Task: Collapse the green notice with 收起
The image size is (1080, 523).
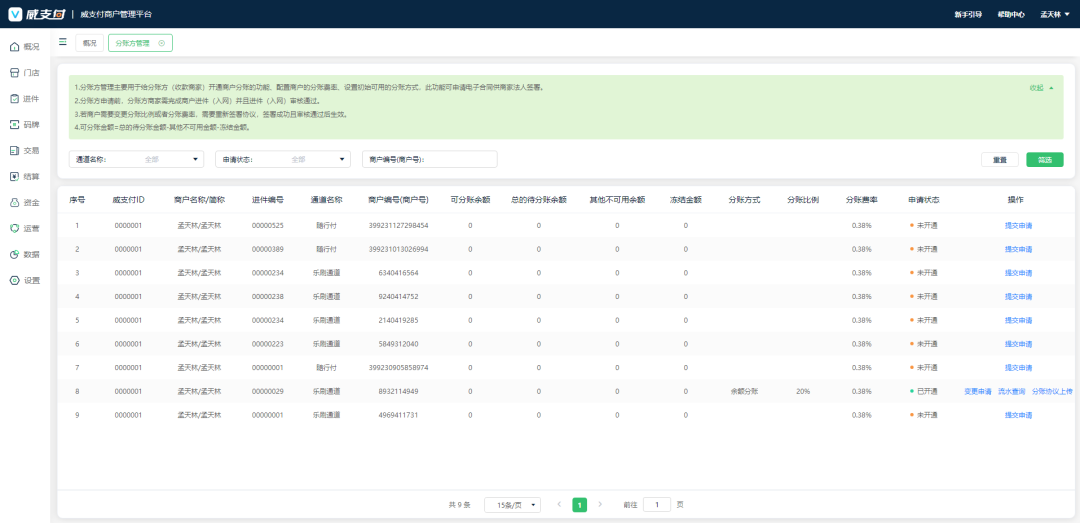Action: click(1041, 88)
